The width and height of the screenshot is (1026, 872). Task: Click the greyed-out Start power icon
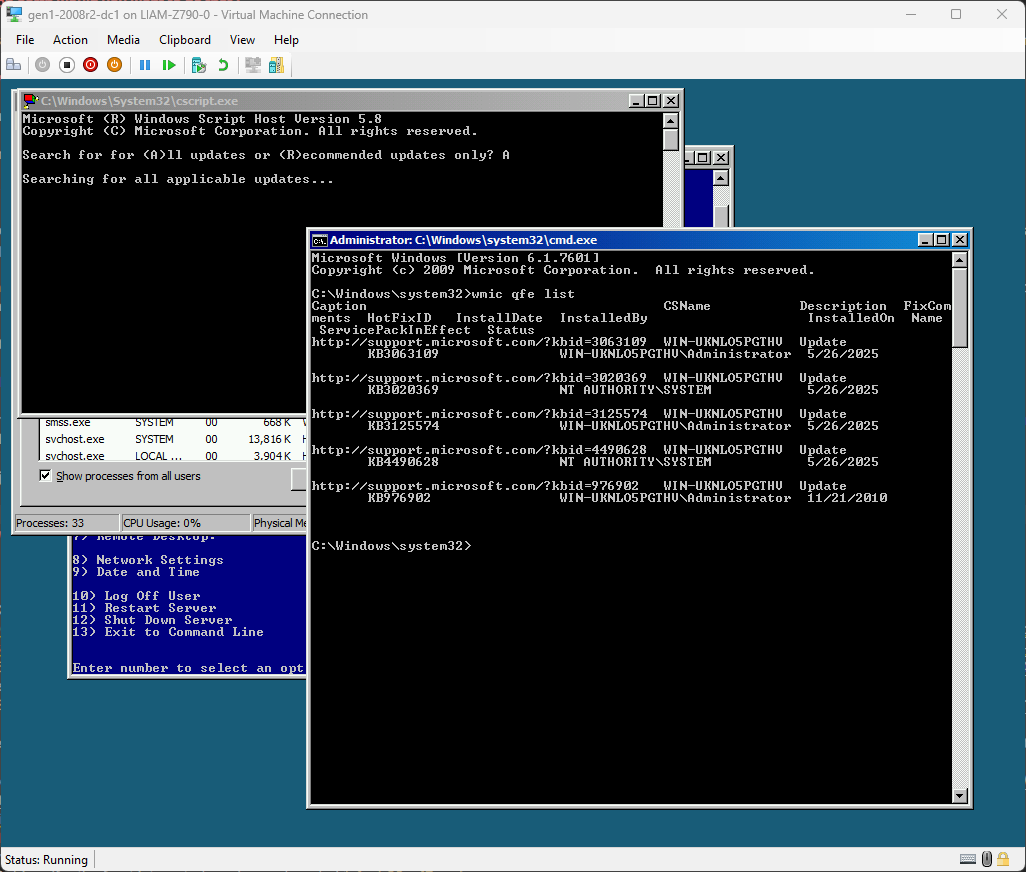click(43, 65)
